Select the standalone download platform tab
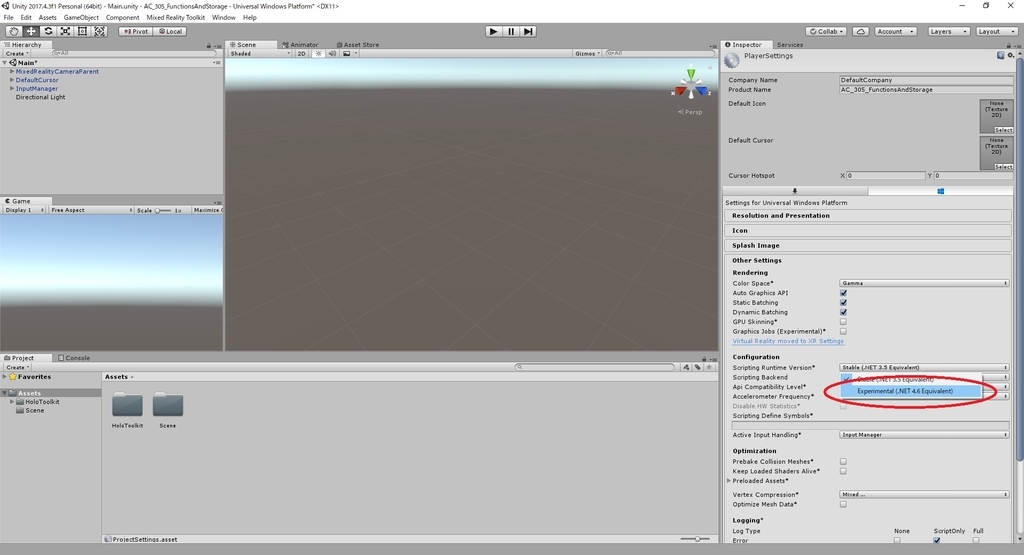Screen dimensions: 1024x555 click(x=795, y=191)
